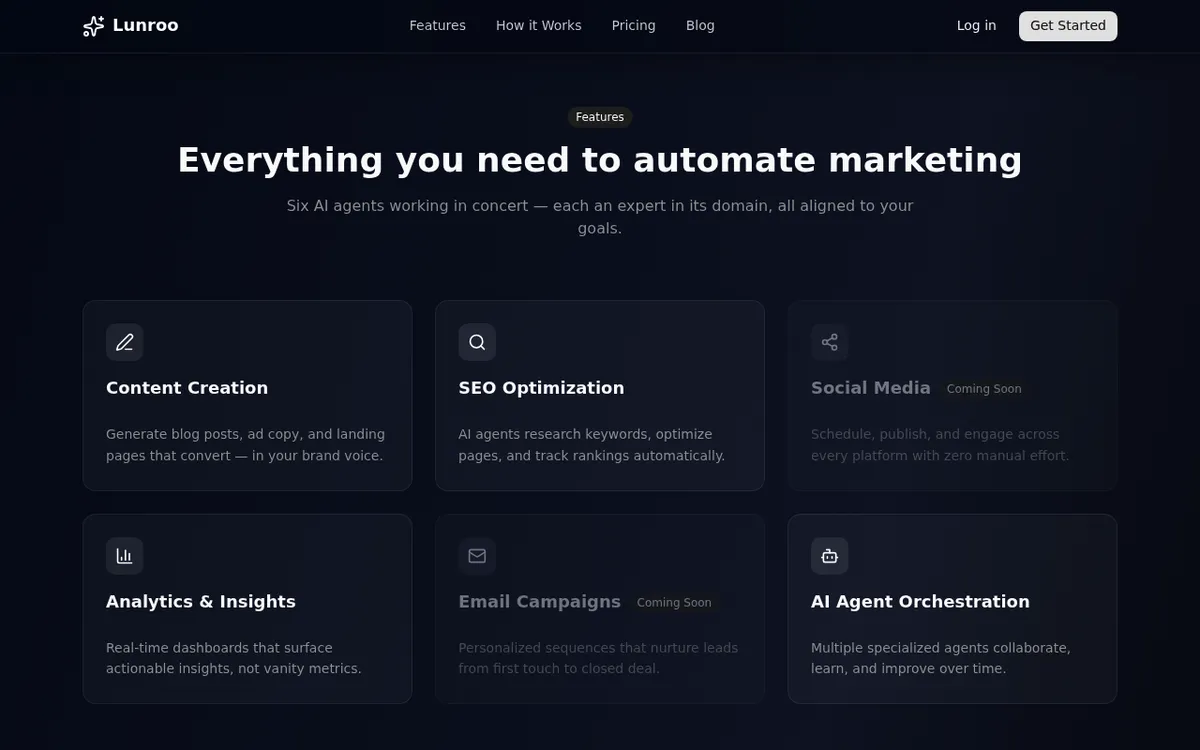Image resolution: width=1200 pixels, height=750 pixels.
Task: Click description "Schedule, publish, and engage across"
Action: click(x=935, y=435)
